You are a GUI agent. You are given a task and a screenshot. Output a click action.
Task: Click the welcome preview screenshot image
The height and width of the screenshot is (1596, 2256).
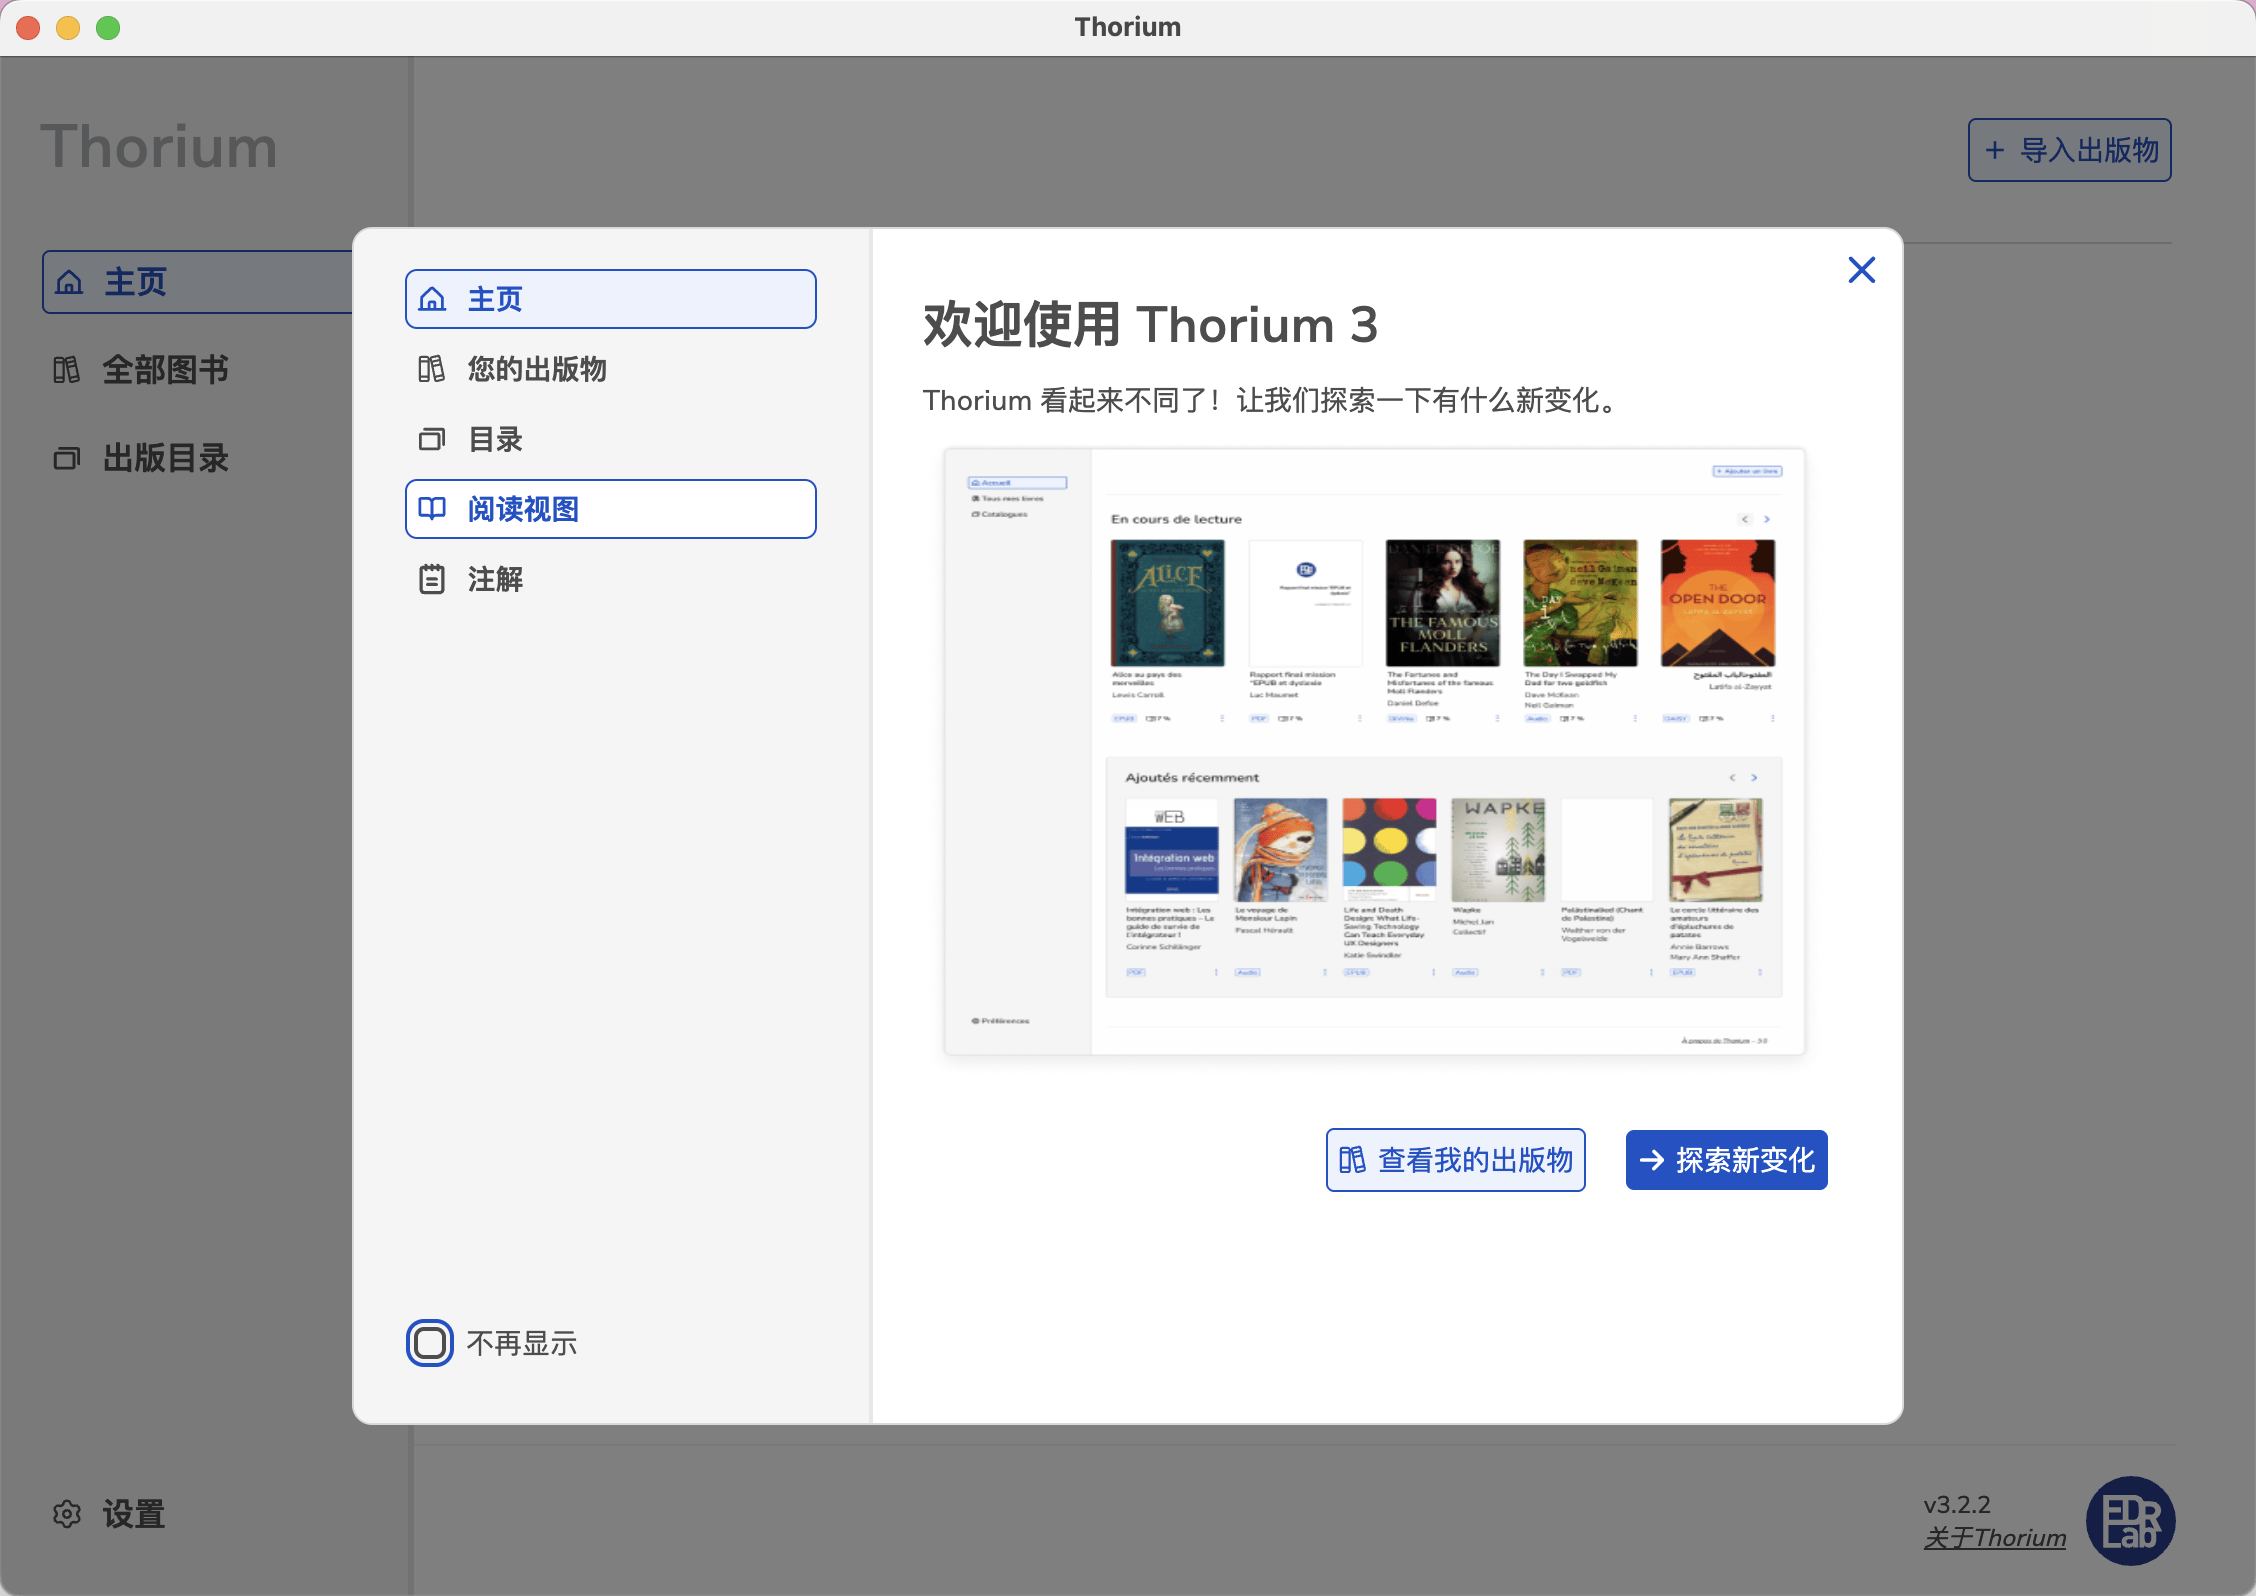(x=1374, y=752)
